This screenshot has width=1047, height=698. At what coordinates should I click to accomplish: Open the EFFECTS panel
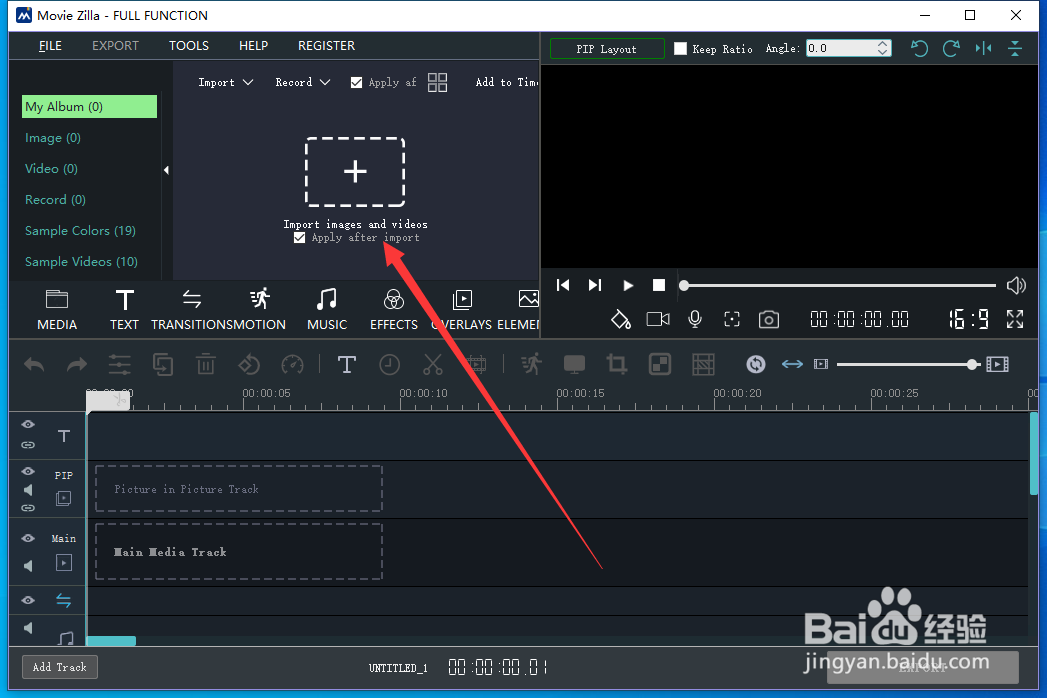point(393,310)
